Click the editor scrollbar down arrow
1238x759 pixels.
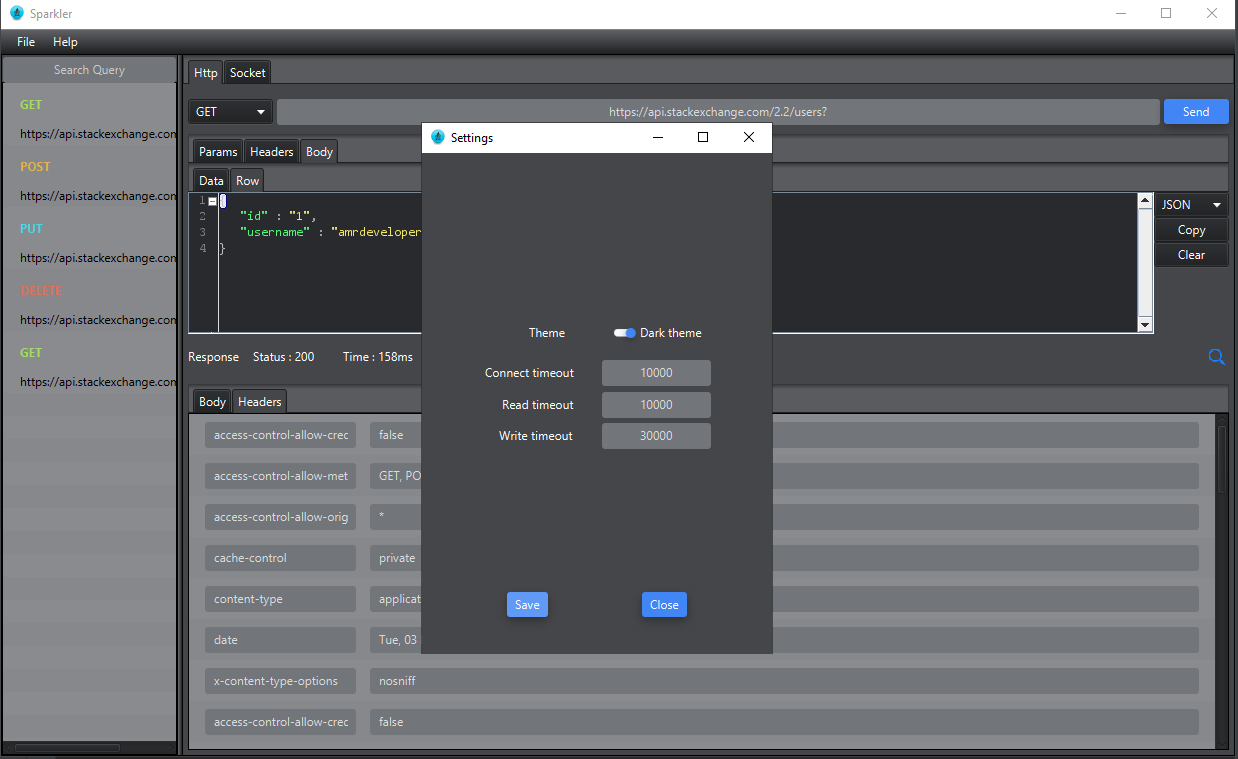click(x=1146, y=325)
